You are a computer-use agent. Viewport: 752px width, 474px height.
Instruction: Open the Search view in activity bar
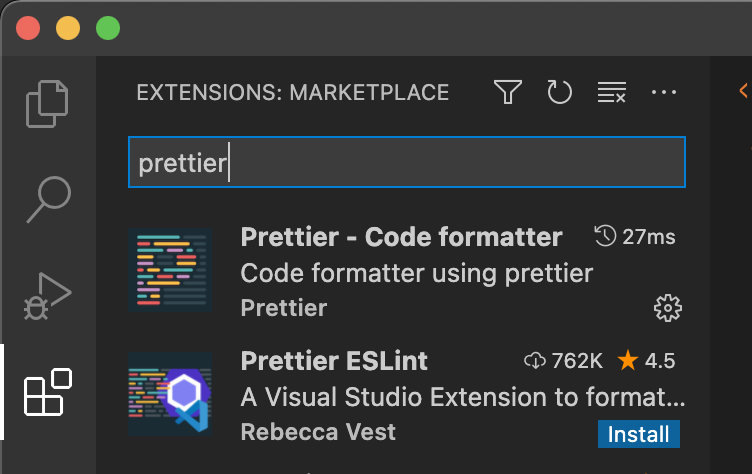[48, 199]
